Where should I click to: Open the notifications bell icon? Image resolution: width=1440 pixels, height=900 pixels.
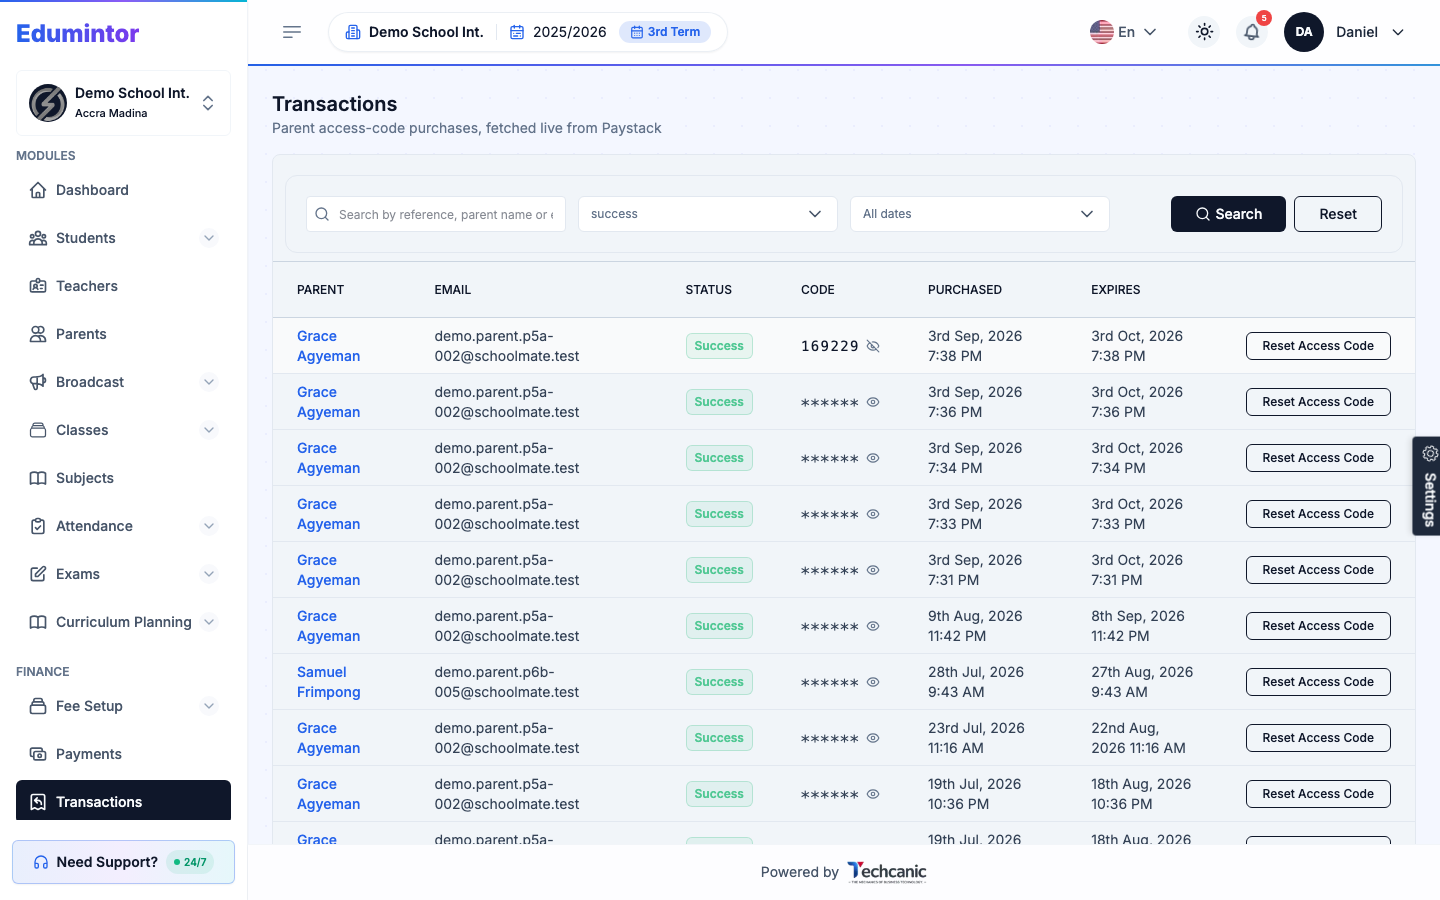point(1251,32)
